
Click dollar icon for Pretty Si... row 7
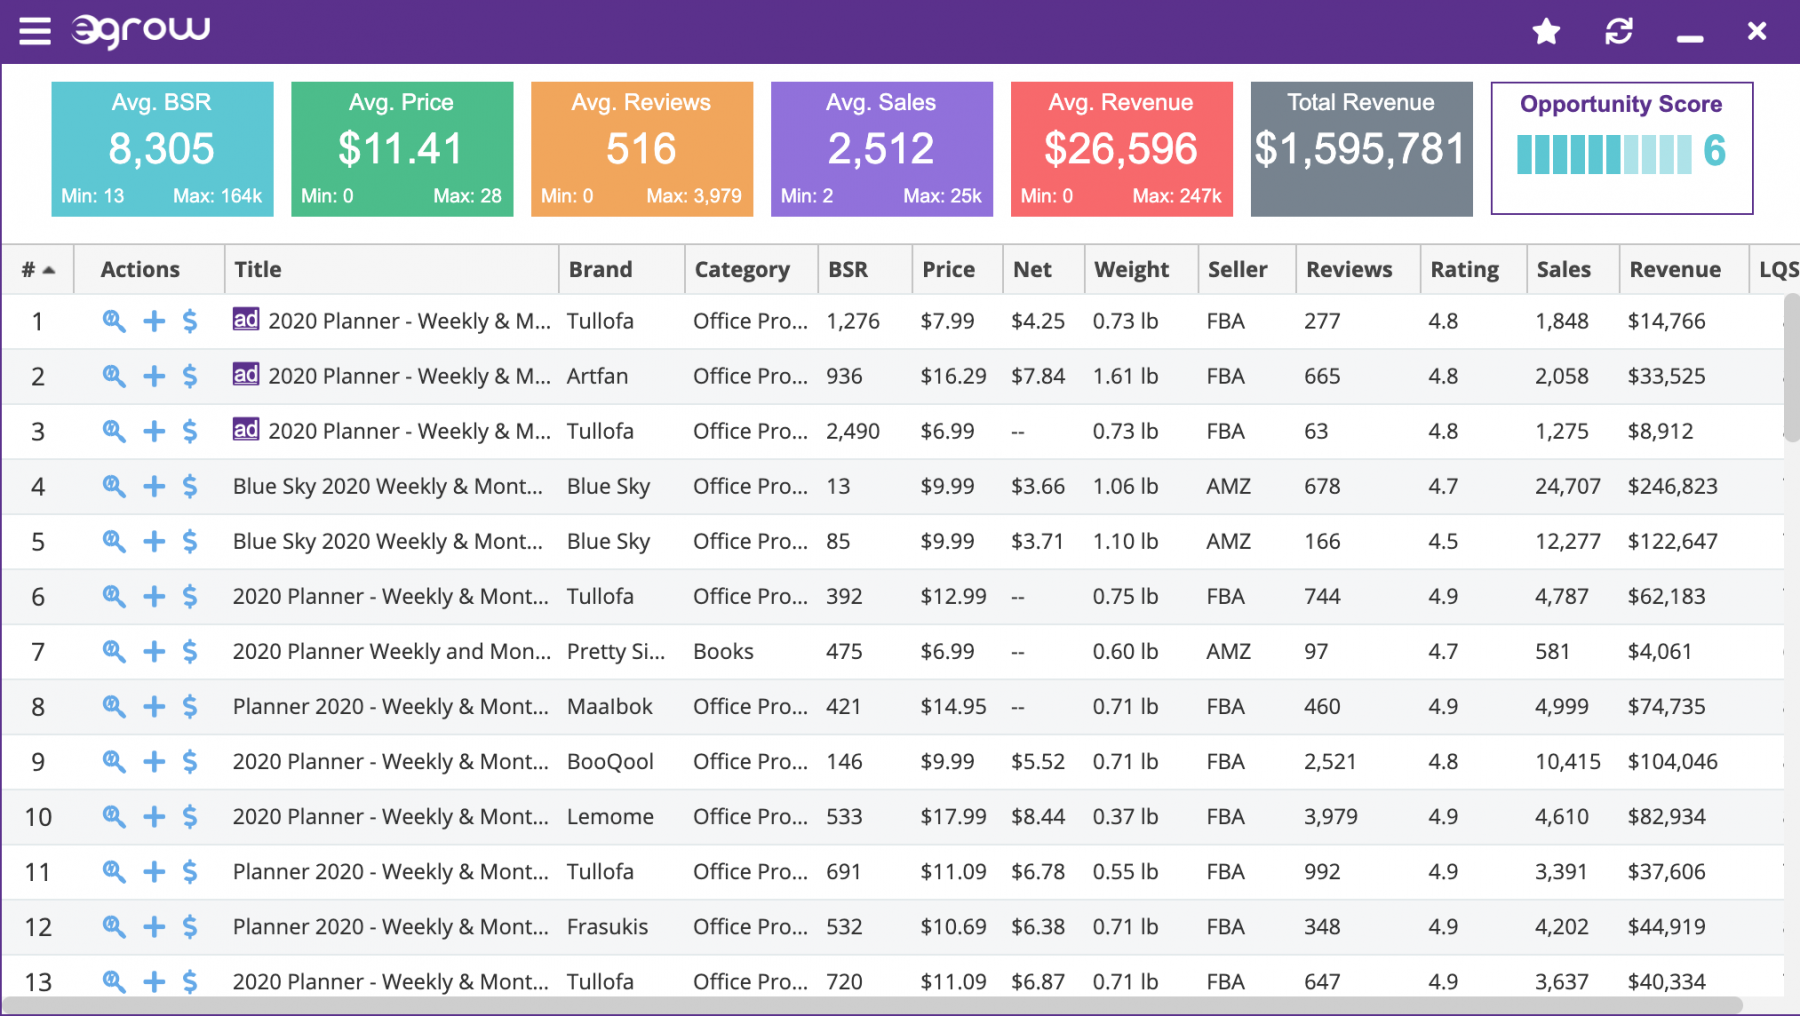pos(190,651)
